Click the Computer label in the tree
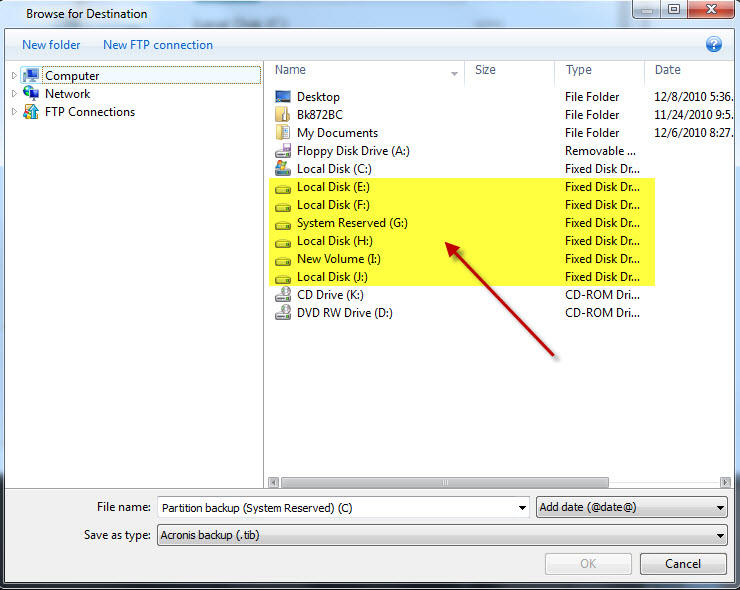 tap(72, 76)
